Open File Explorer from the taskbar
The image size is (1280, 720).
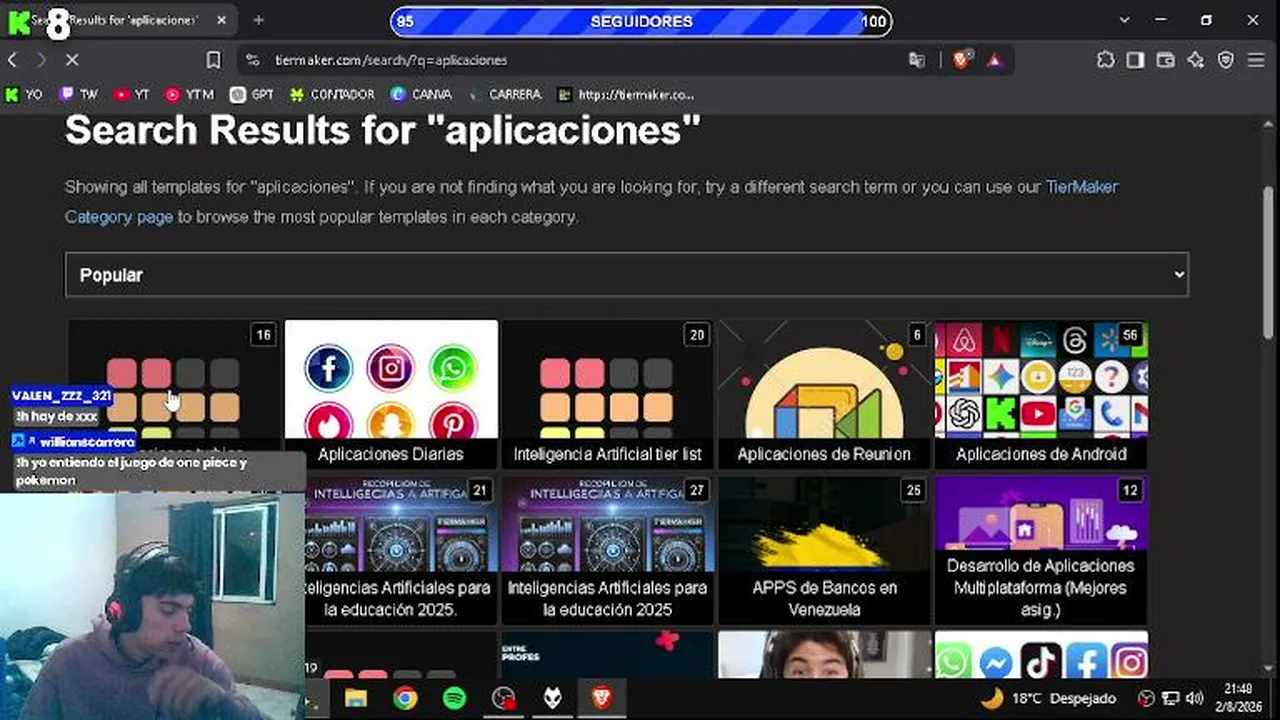(x=356, y=698)
